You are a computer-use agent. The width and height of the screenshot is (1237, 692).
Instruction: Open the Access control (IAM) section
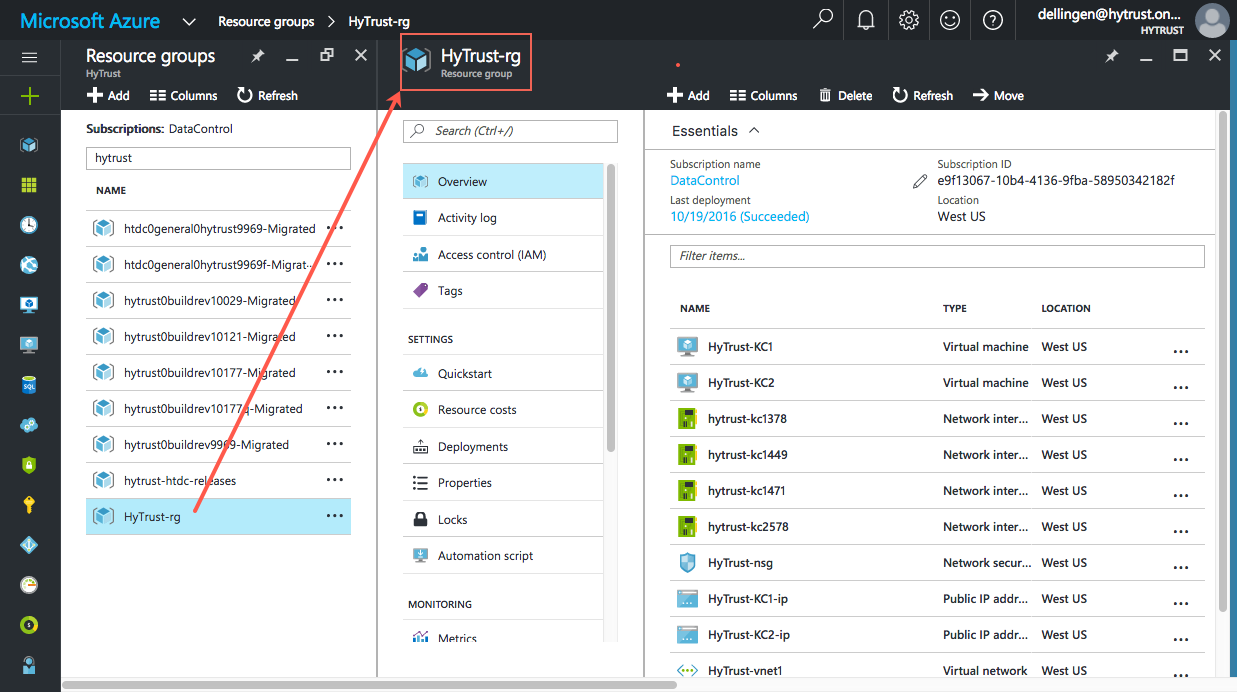click(x=490, y=253)
